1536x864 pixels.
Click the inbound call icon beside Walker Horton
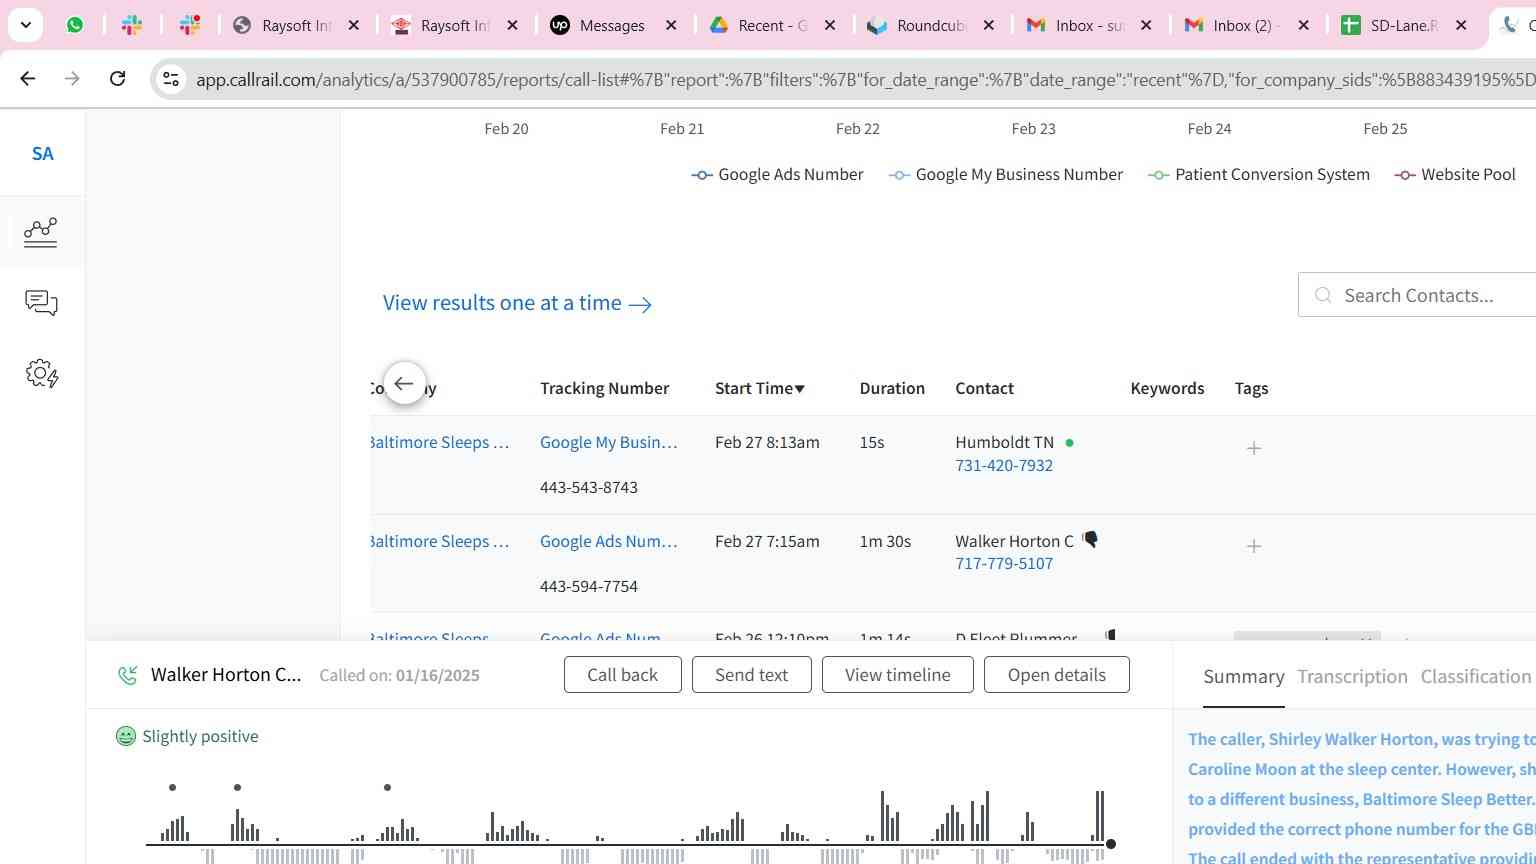tap(127, 675)
